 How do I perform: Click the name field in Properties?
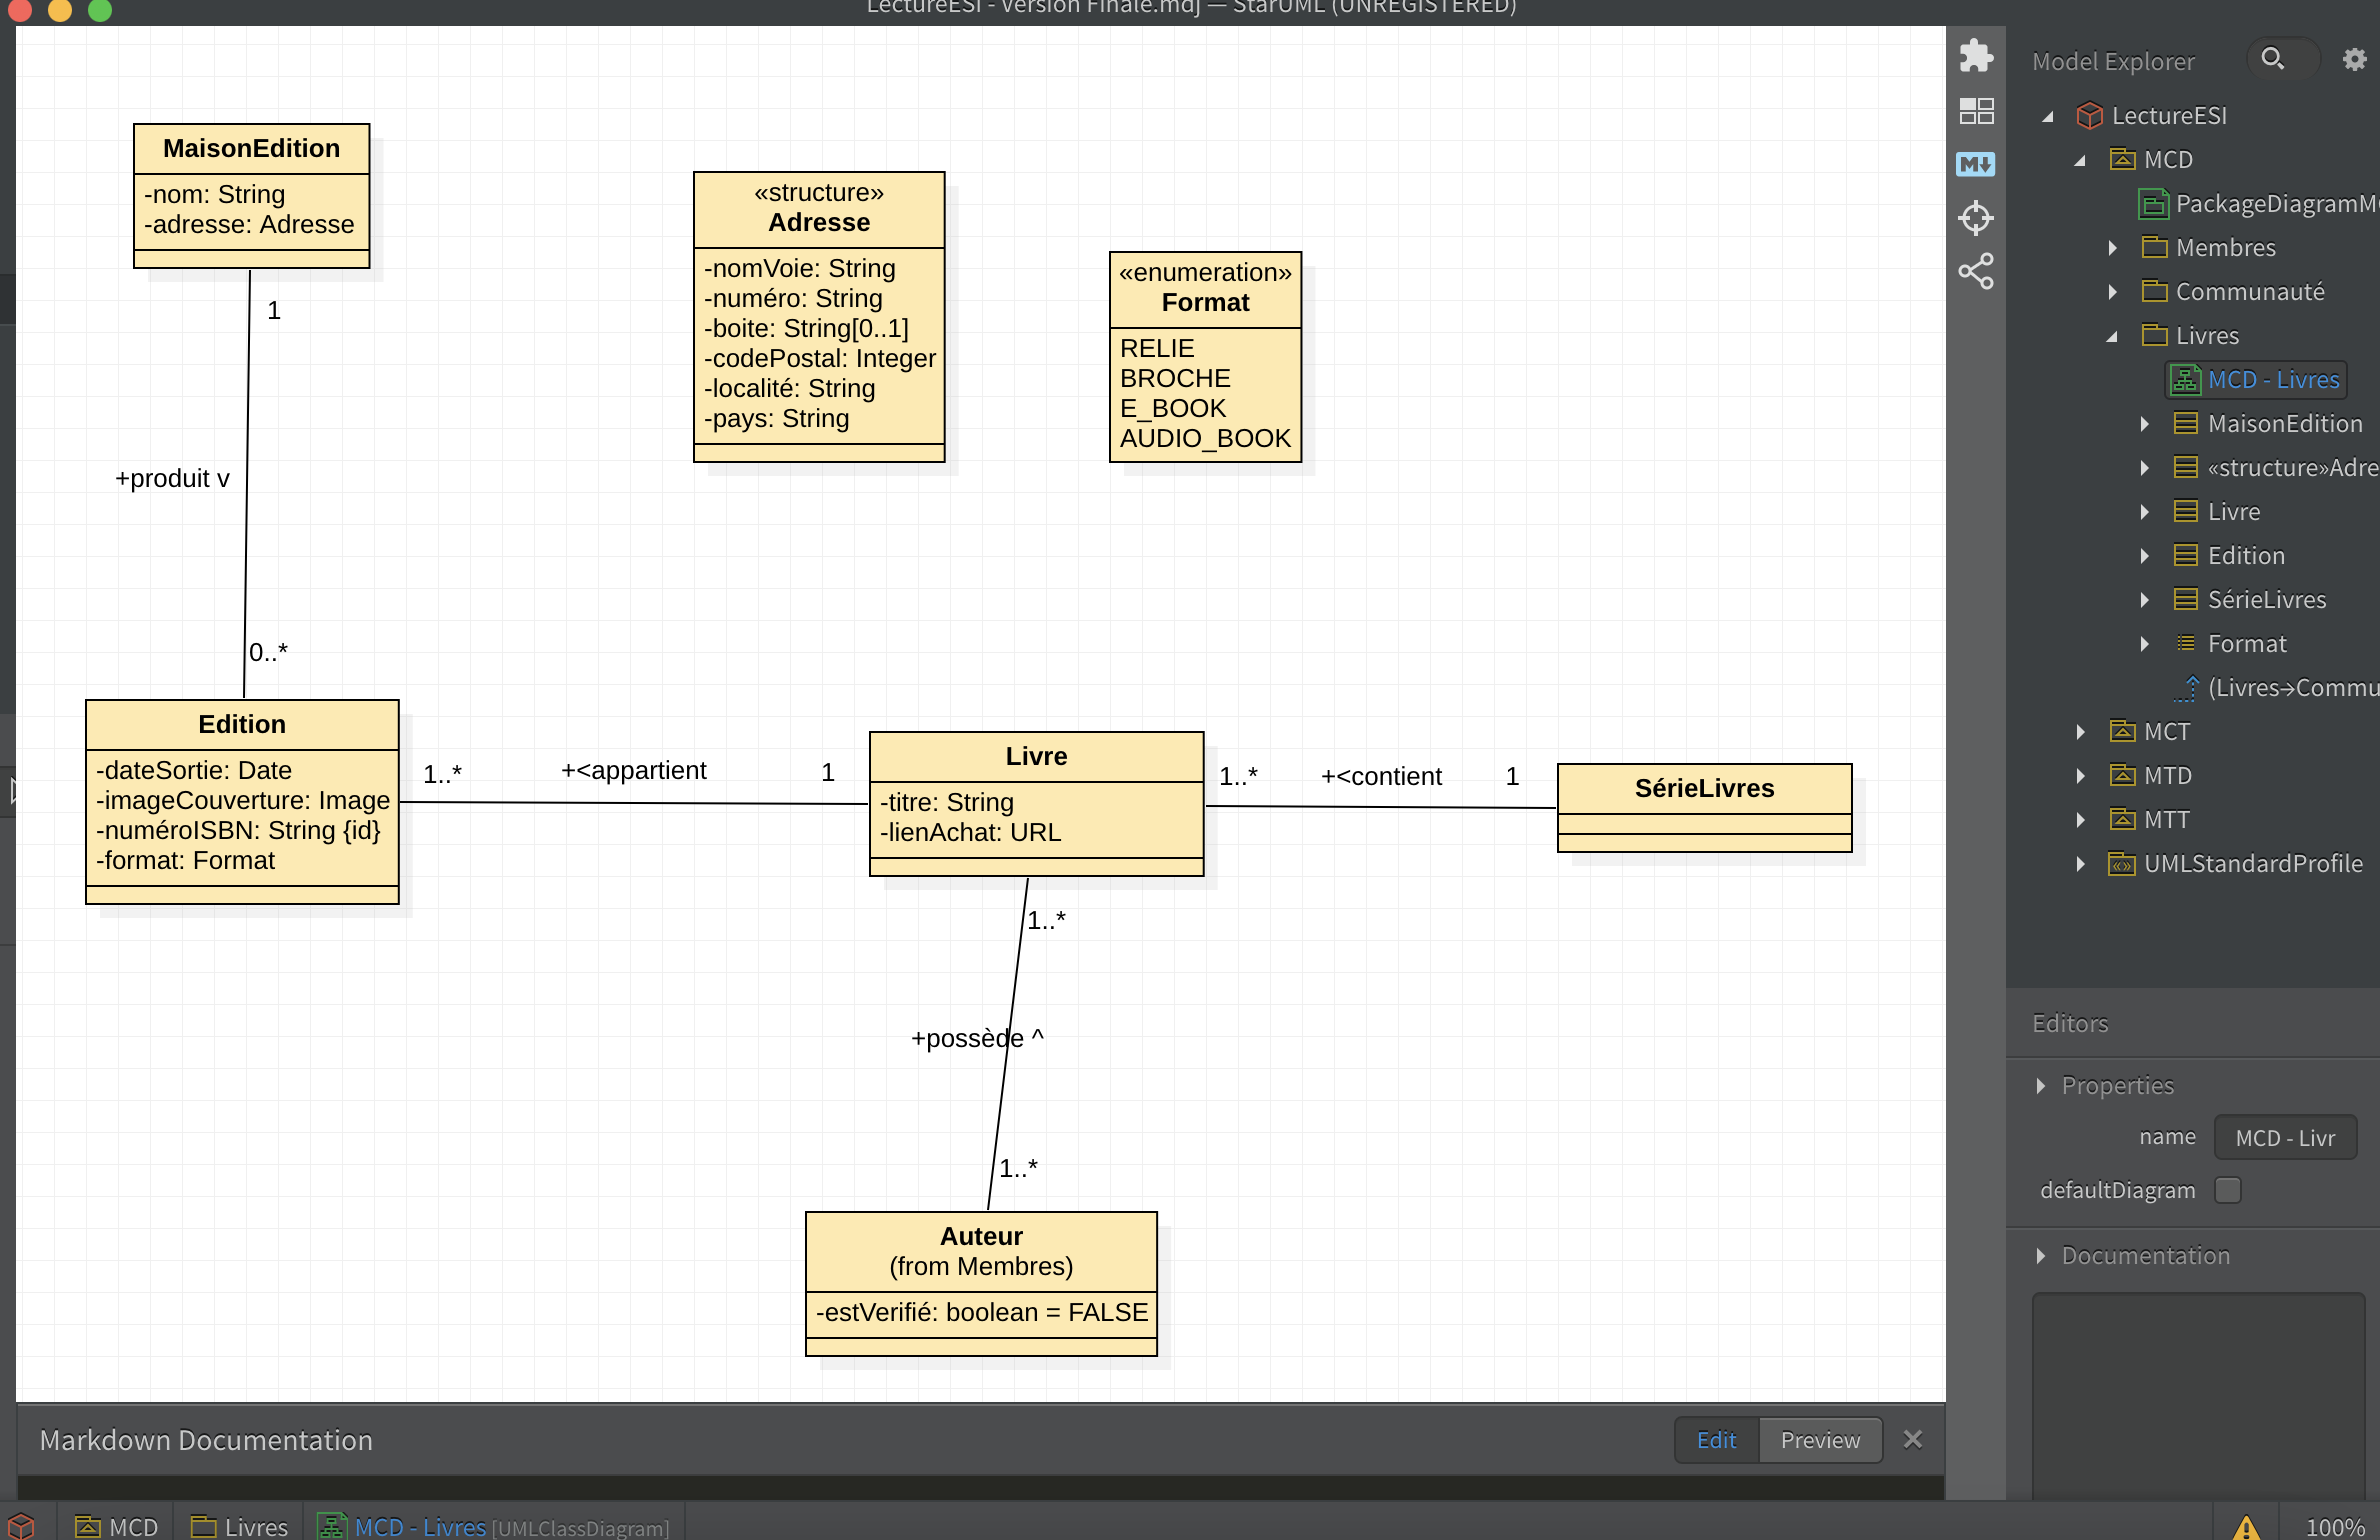pos(2285,1138)
